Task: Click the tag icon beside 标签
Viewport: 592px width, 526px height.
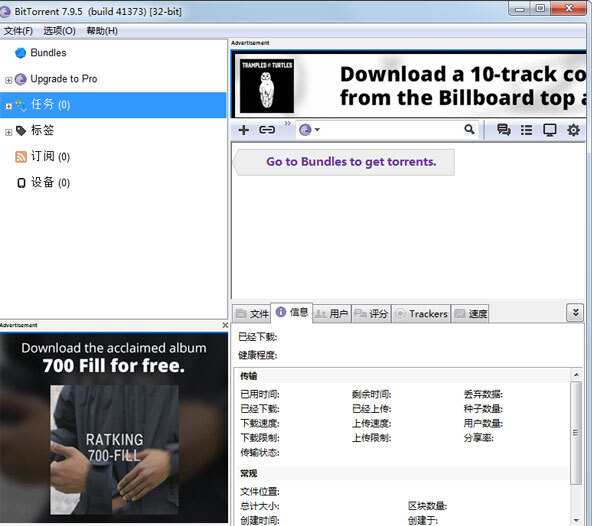Action: (21, 131)
